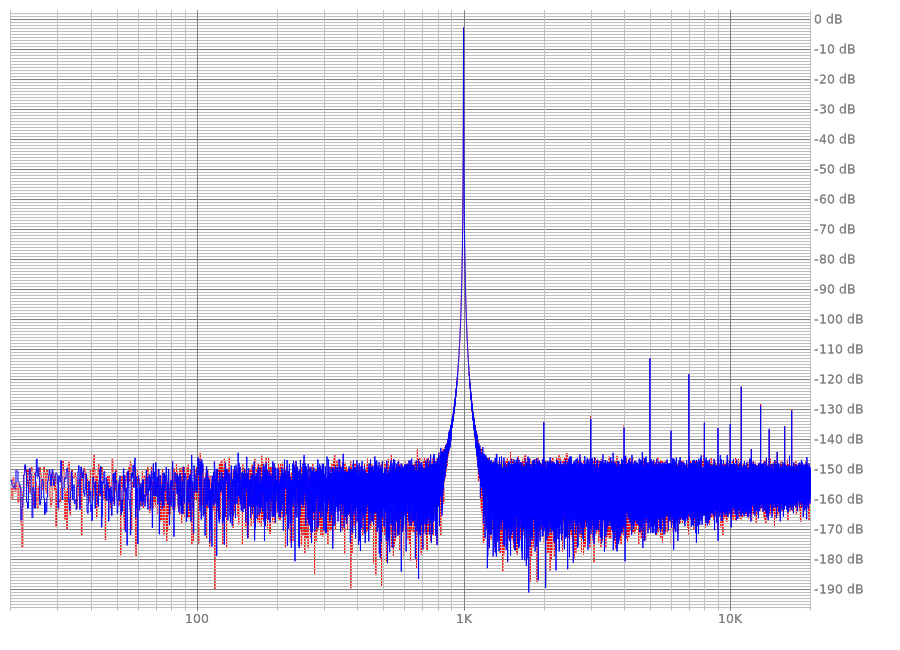Click the "-90 dB" axis label
The image size is (900, 650).
pyautogui.click(x=835, y=289)
